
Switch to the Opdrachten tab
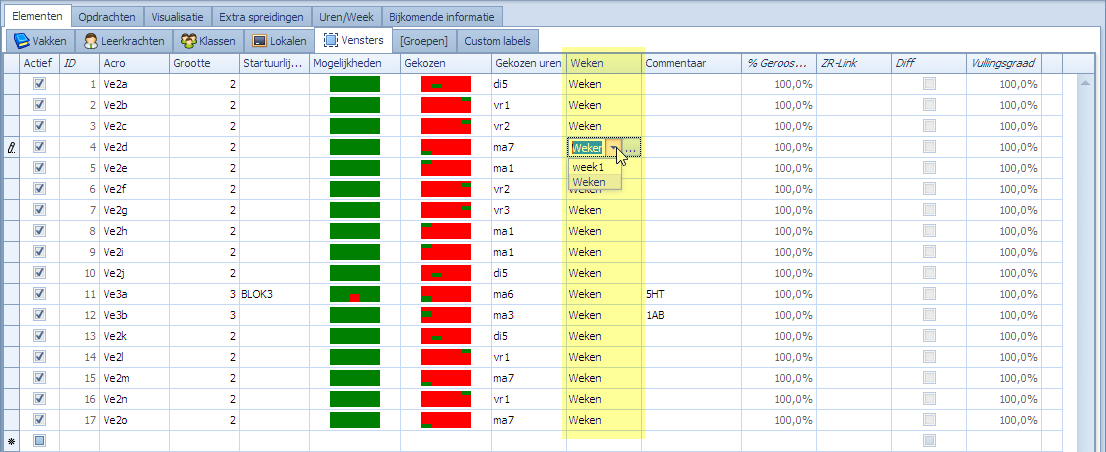click(x=107, y=16)
